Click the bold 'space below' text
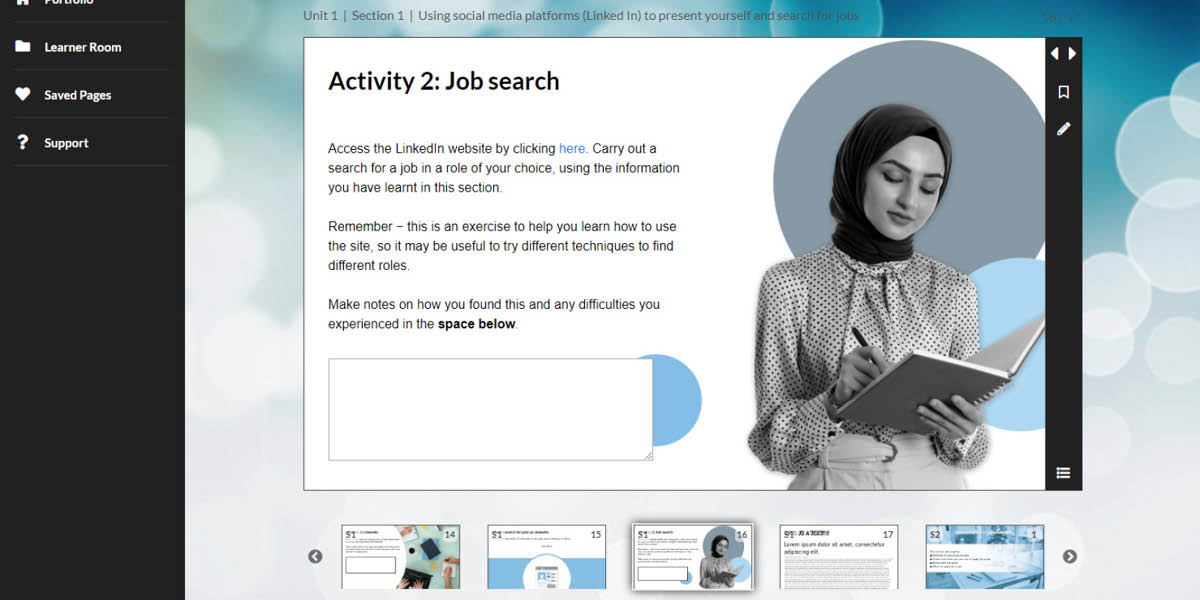The height and width of the screenshot is (600, 1200). [477, 324]
